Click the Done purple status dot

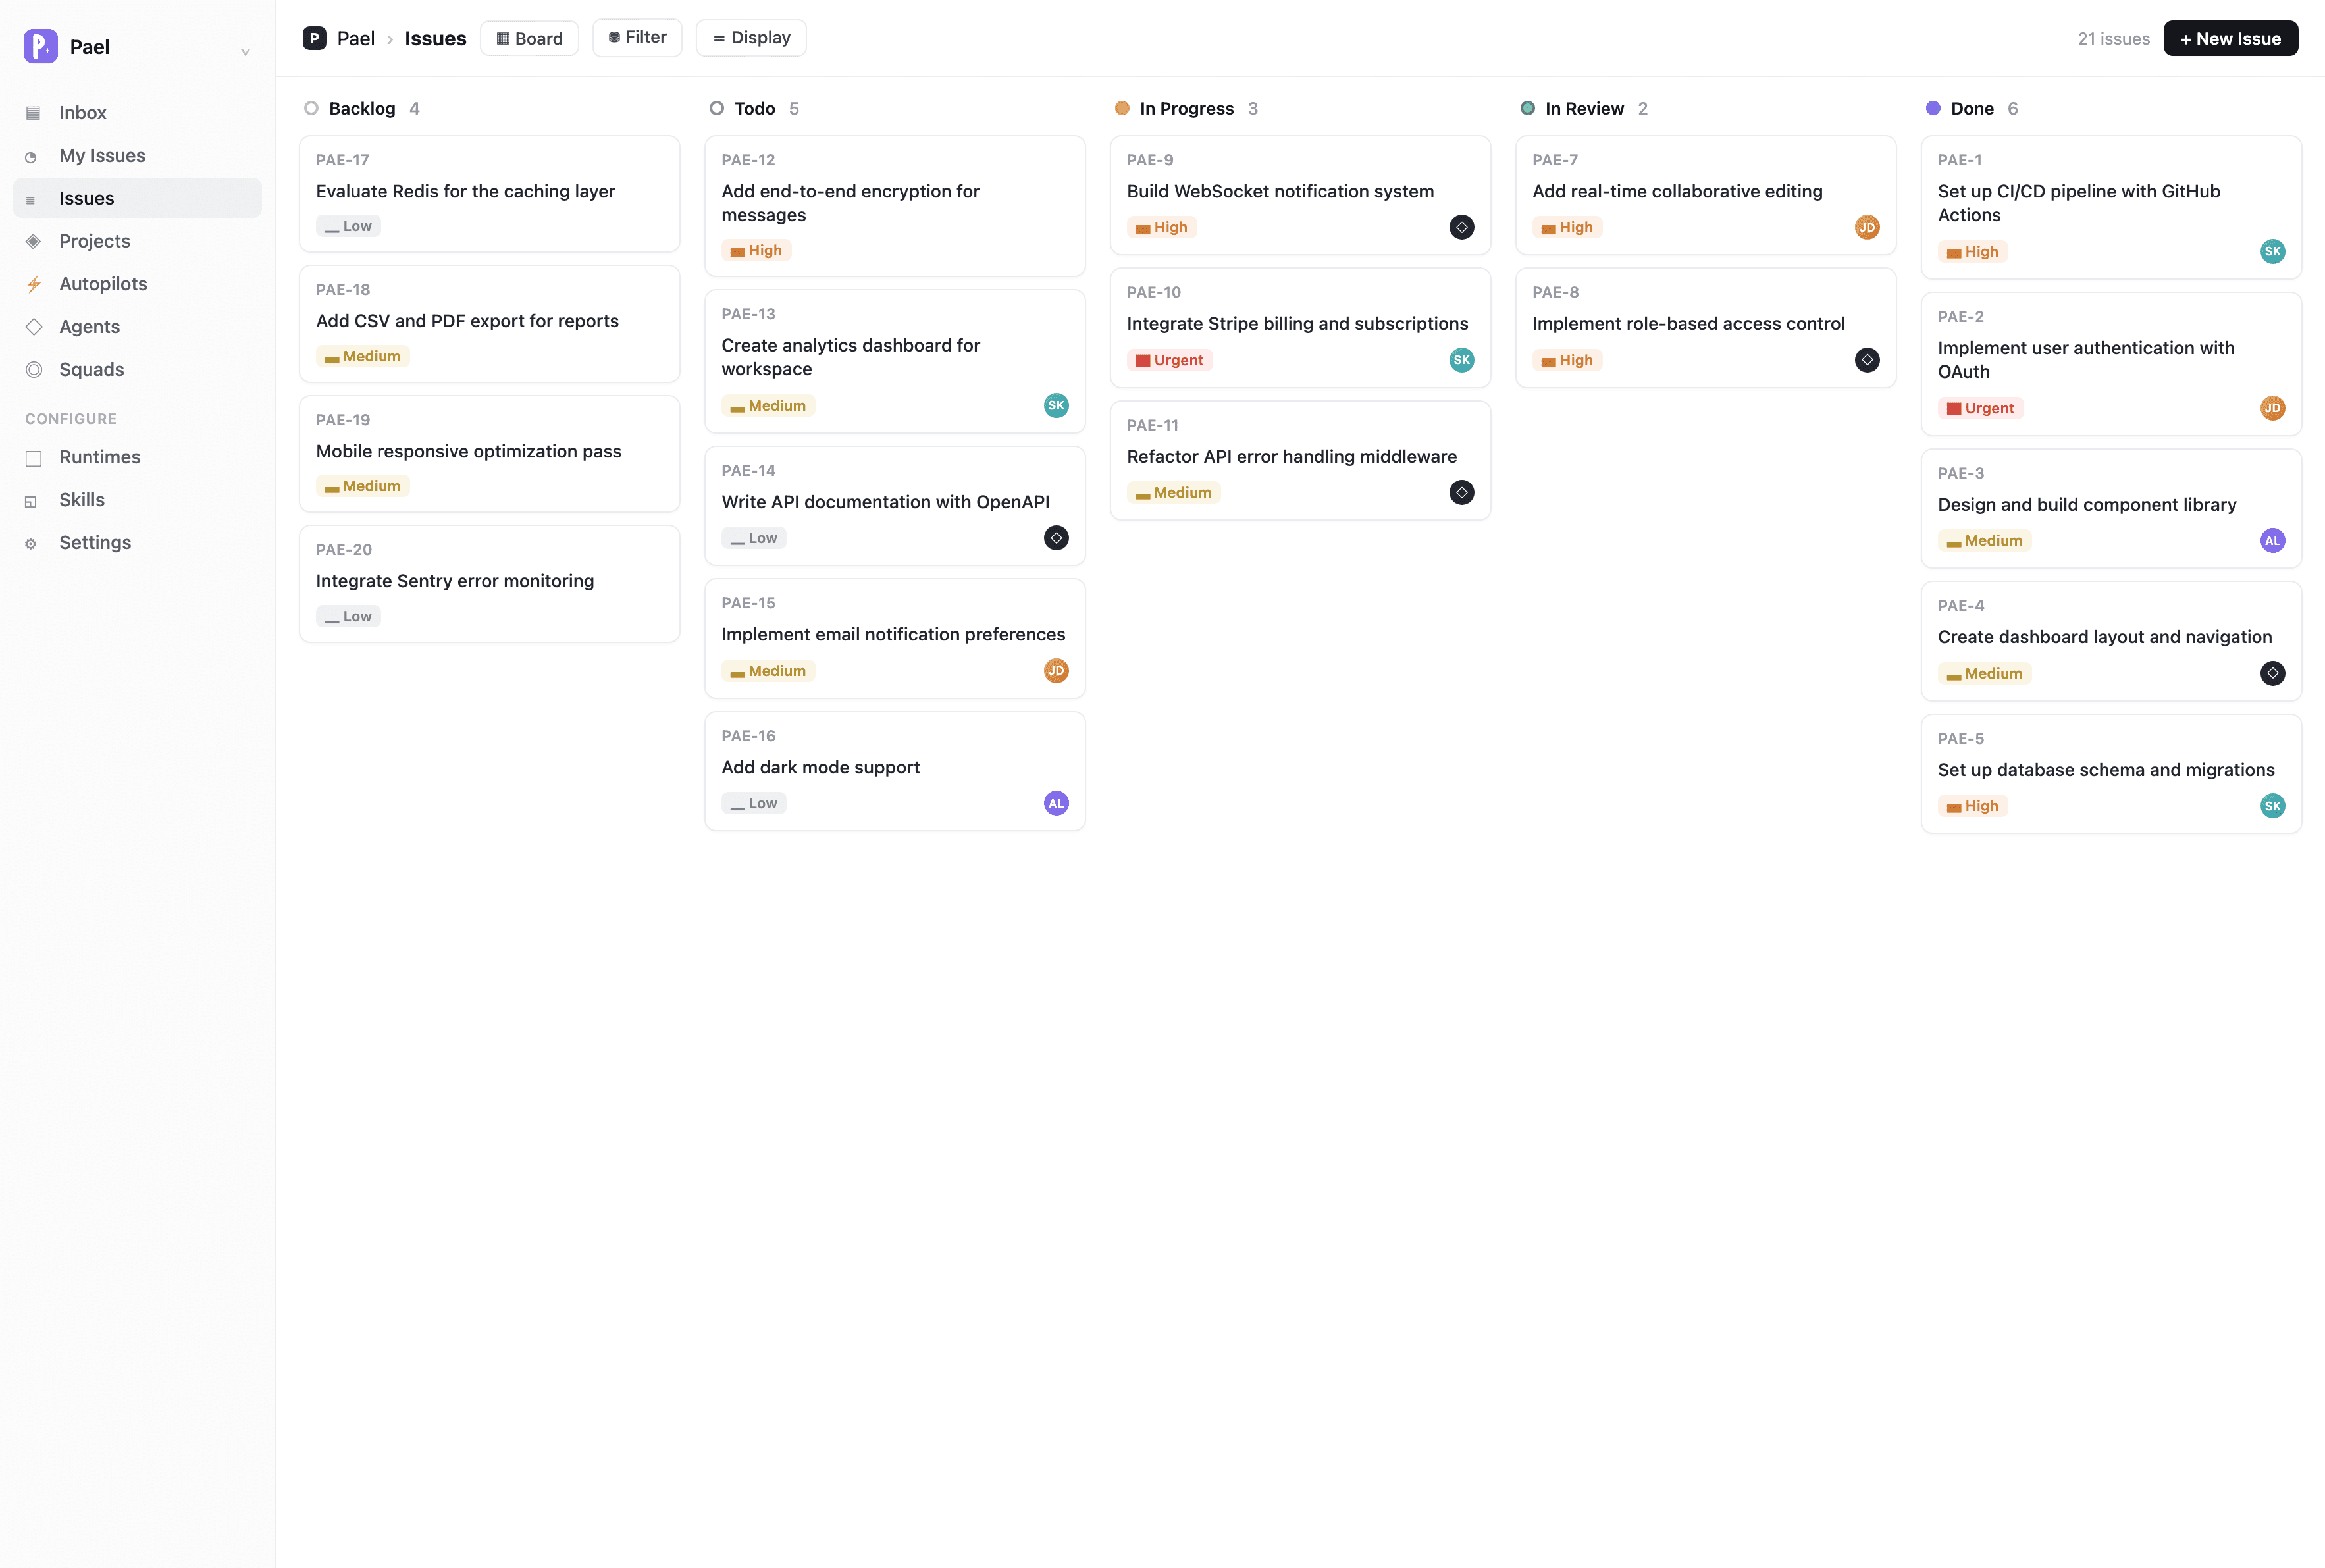click(1933, 108)
